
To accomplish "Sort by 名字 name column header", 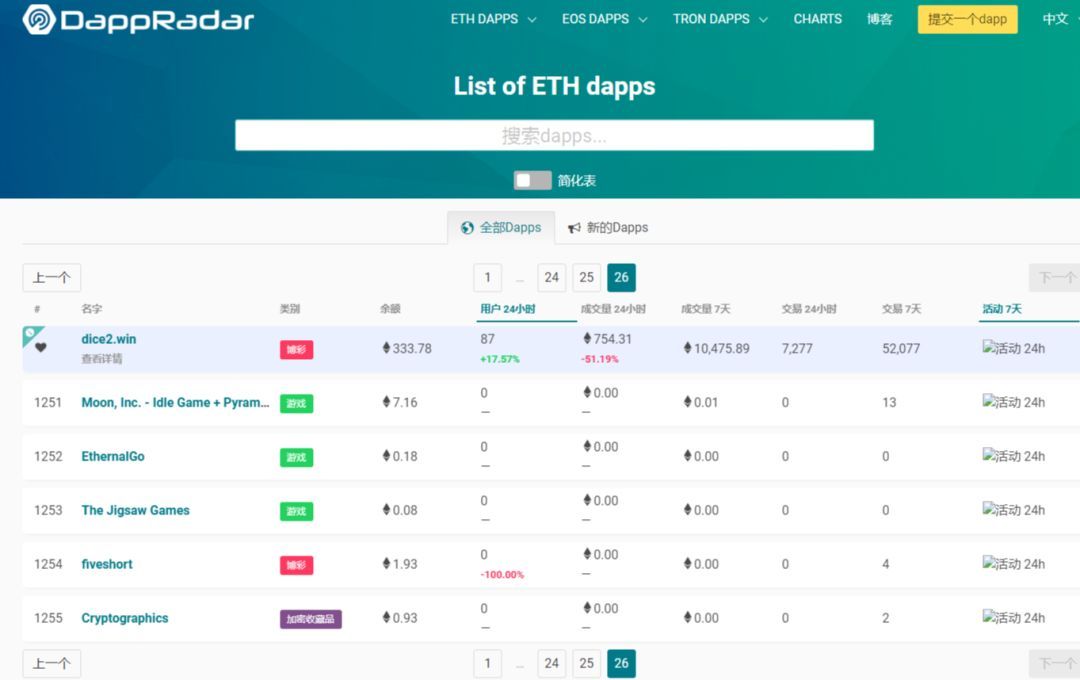I will click(92, 309).
